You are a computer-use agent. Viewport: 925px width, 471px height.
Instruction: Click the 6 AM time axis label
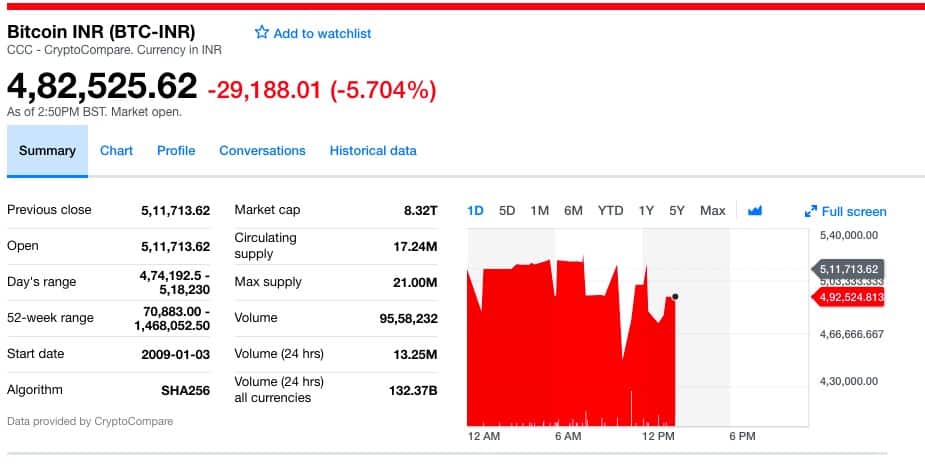[x=568, y=436]
